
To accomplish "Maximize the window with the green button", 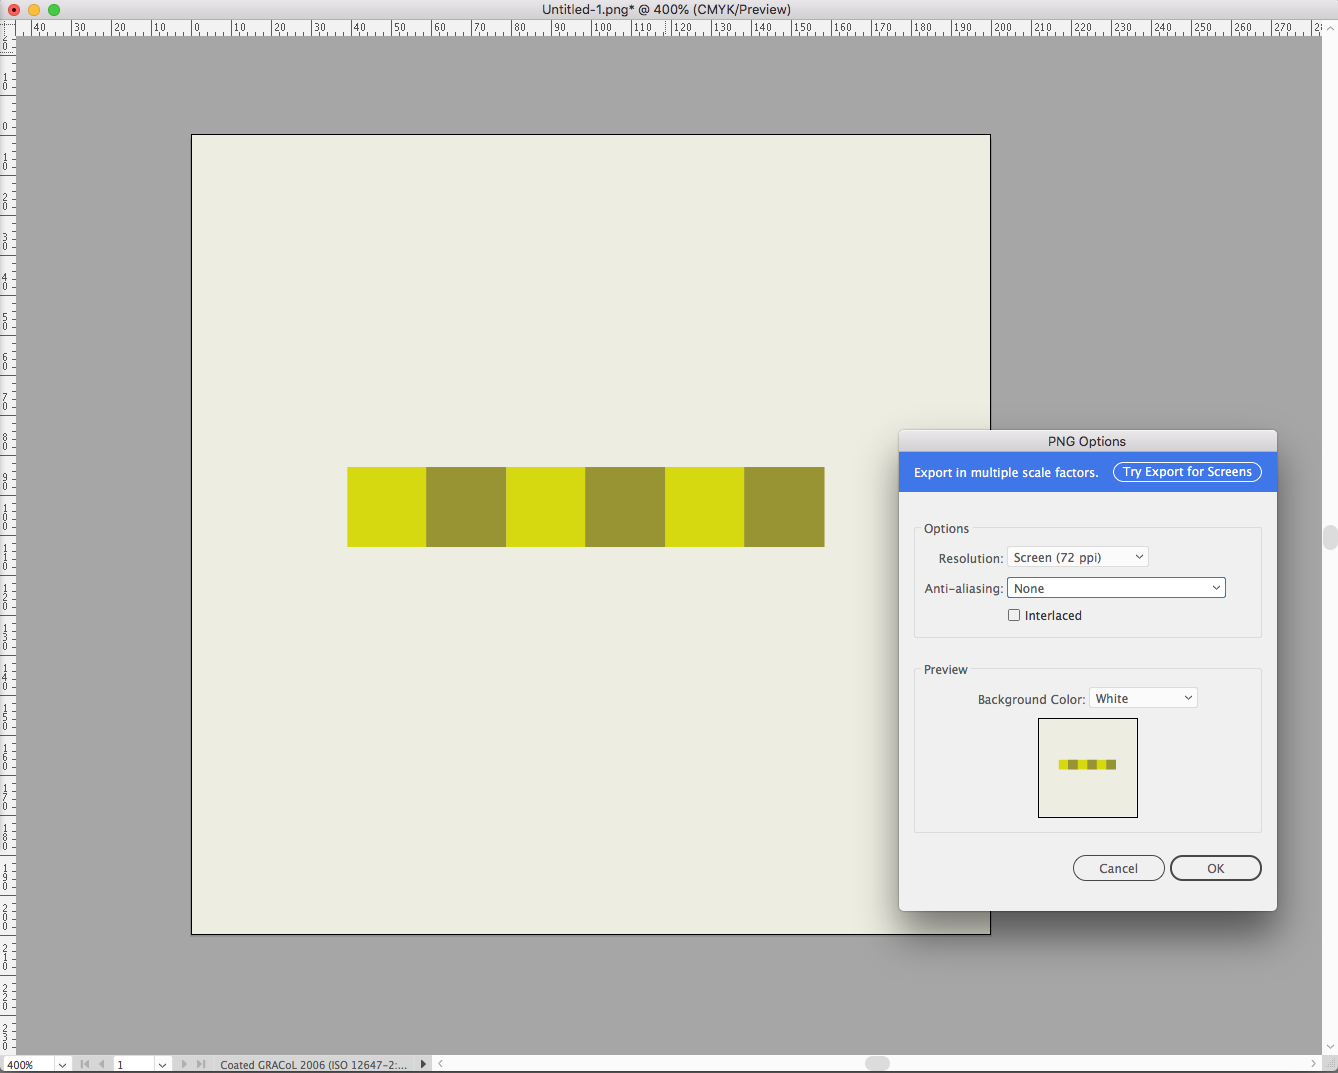I will click(x=54, y=9).
